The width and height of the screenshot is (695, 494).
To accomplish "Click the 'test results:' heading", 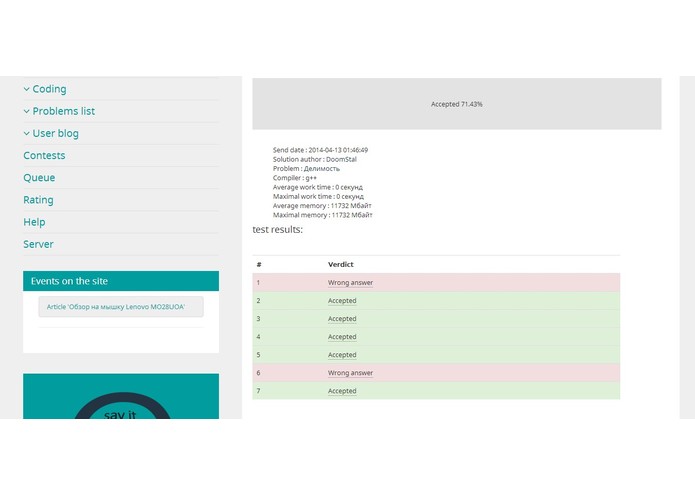I will (x=277, y=229).
